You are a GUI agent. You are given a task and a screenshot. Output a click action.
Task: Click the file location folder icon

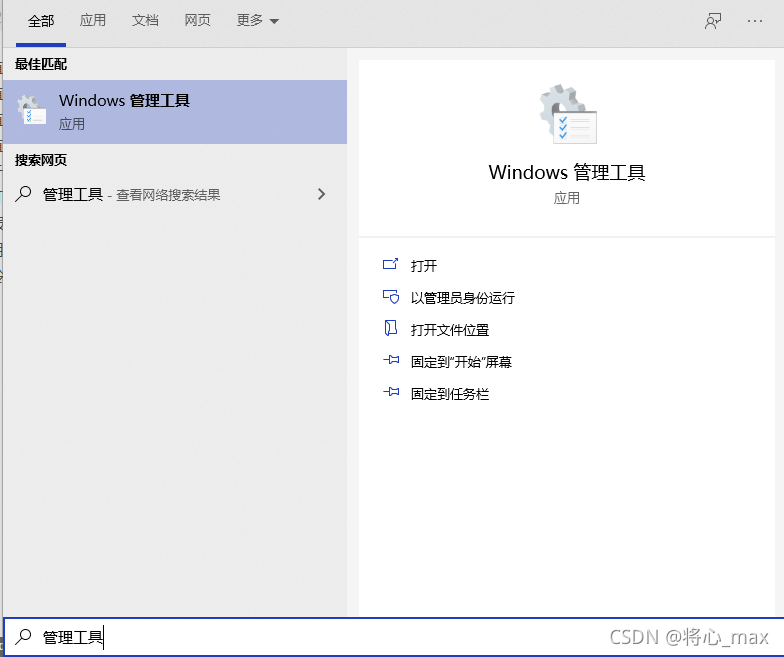click(390, 328)
